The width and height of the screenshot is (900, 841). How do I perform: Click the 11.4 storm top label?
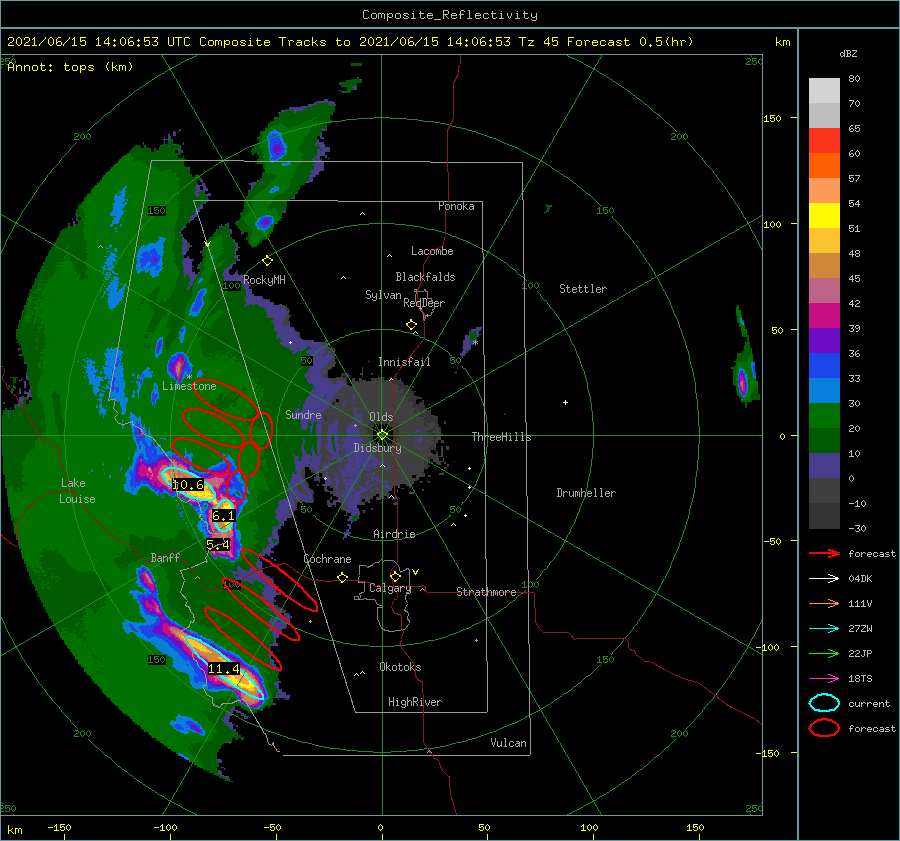224,668
